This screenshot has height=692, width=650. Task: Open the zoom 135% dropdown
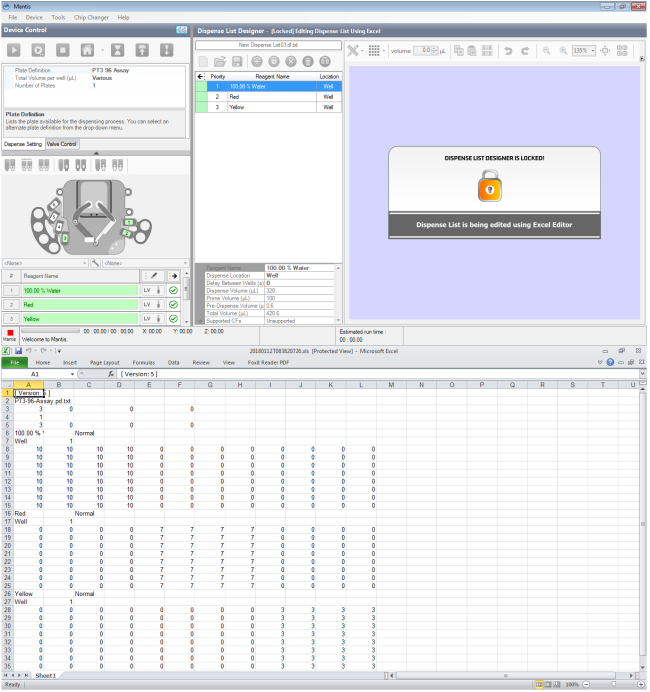pos(593,50)
